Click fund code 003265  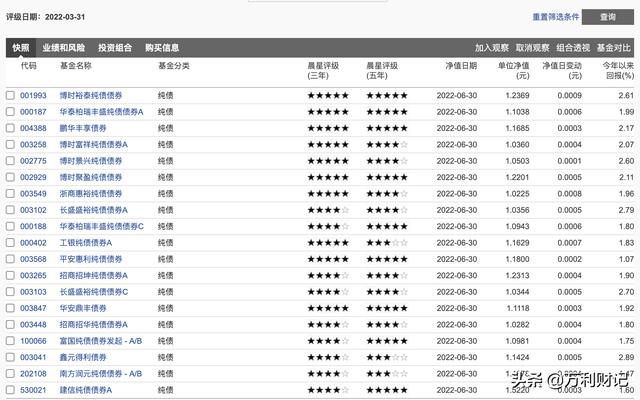(x=33, y=276)
